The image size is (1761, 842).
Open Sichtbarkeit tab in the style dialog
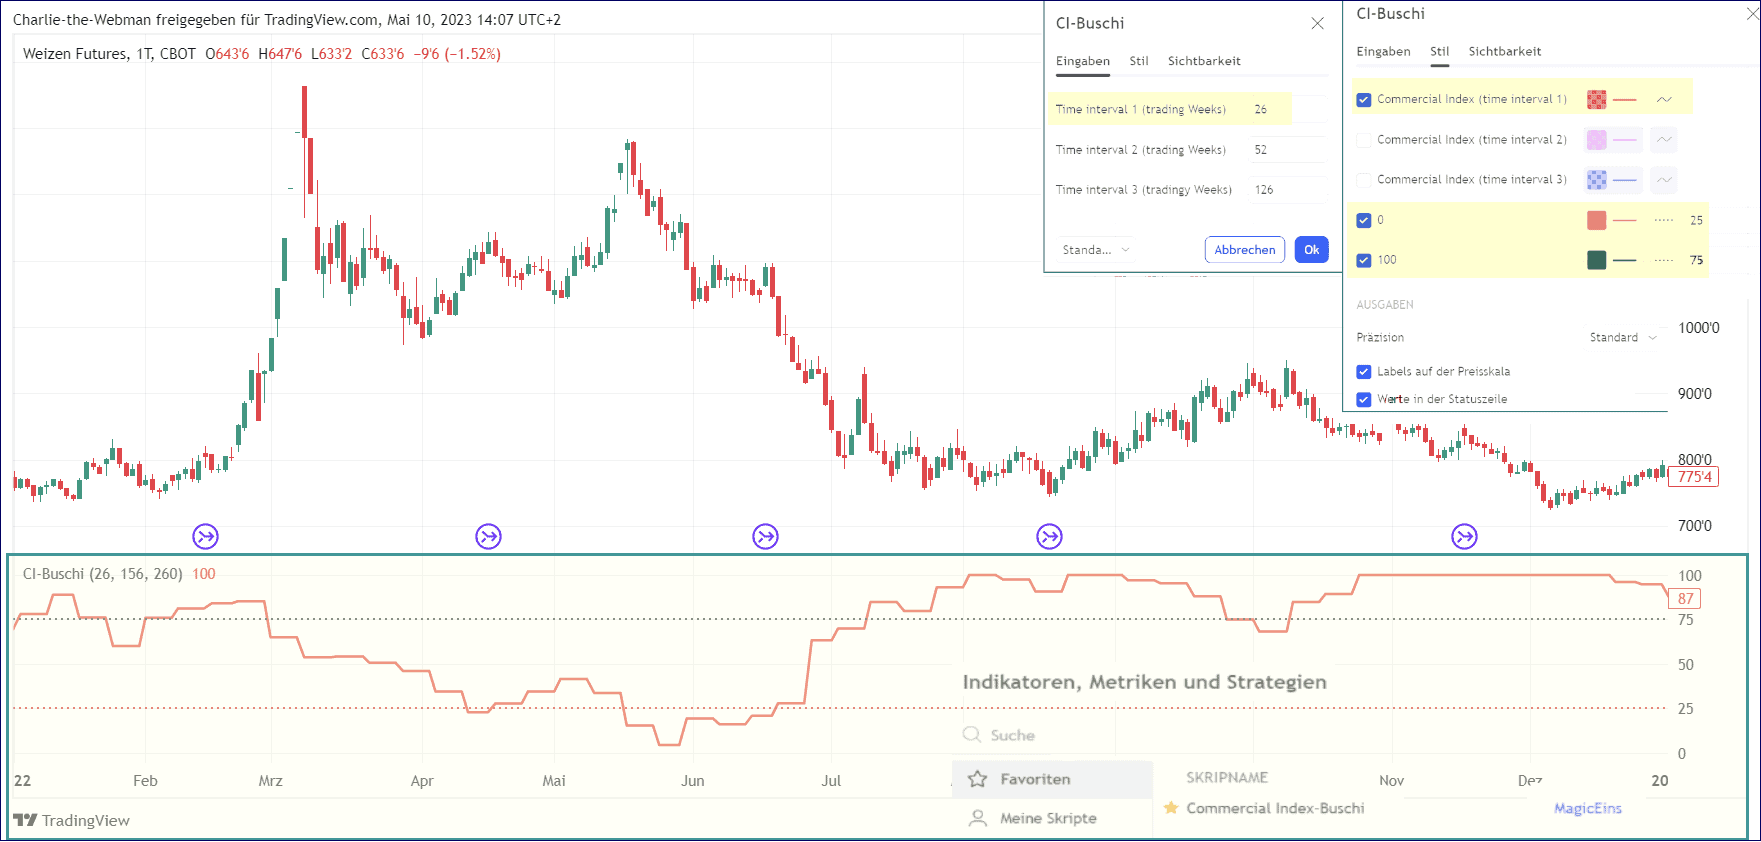1504,52
